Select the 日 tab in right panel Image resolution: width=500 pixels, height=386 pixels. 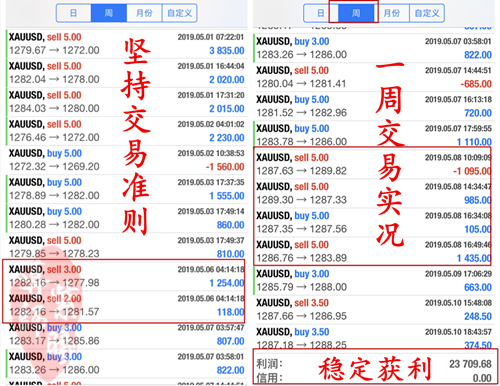tap(321, 13)
